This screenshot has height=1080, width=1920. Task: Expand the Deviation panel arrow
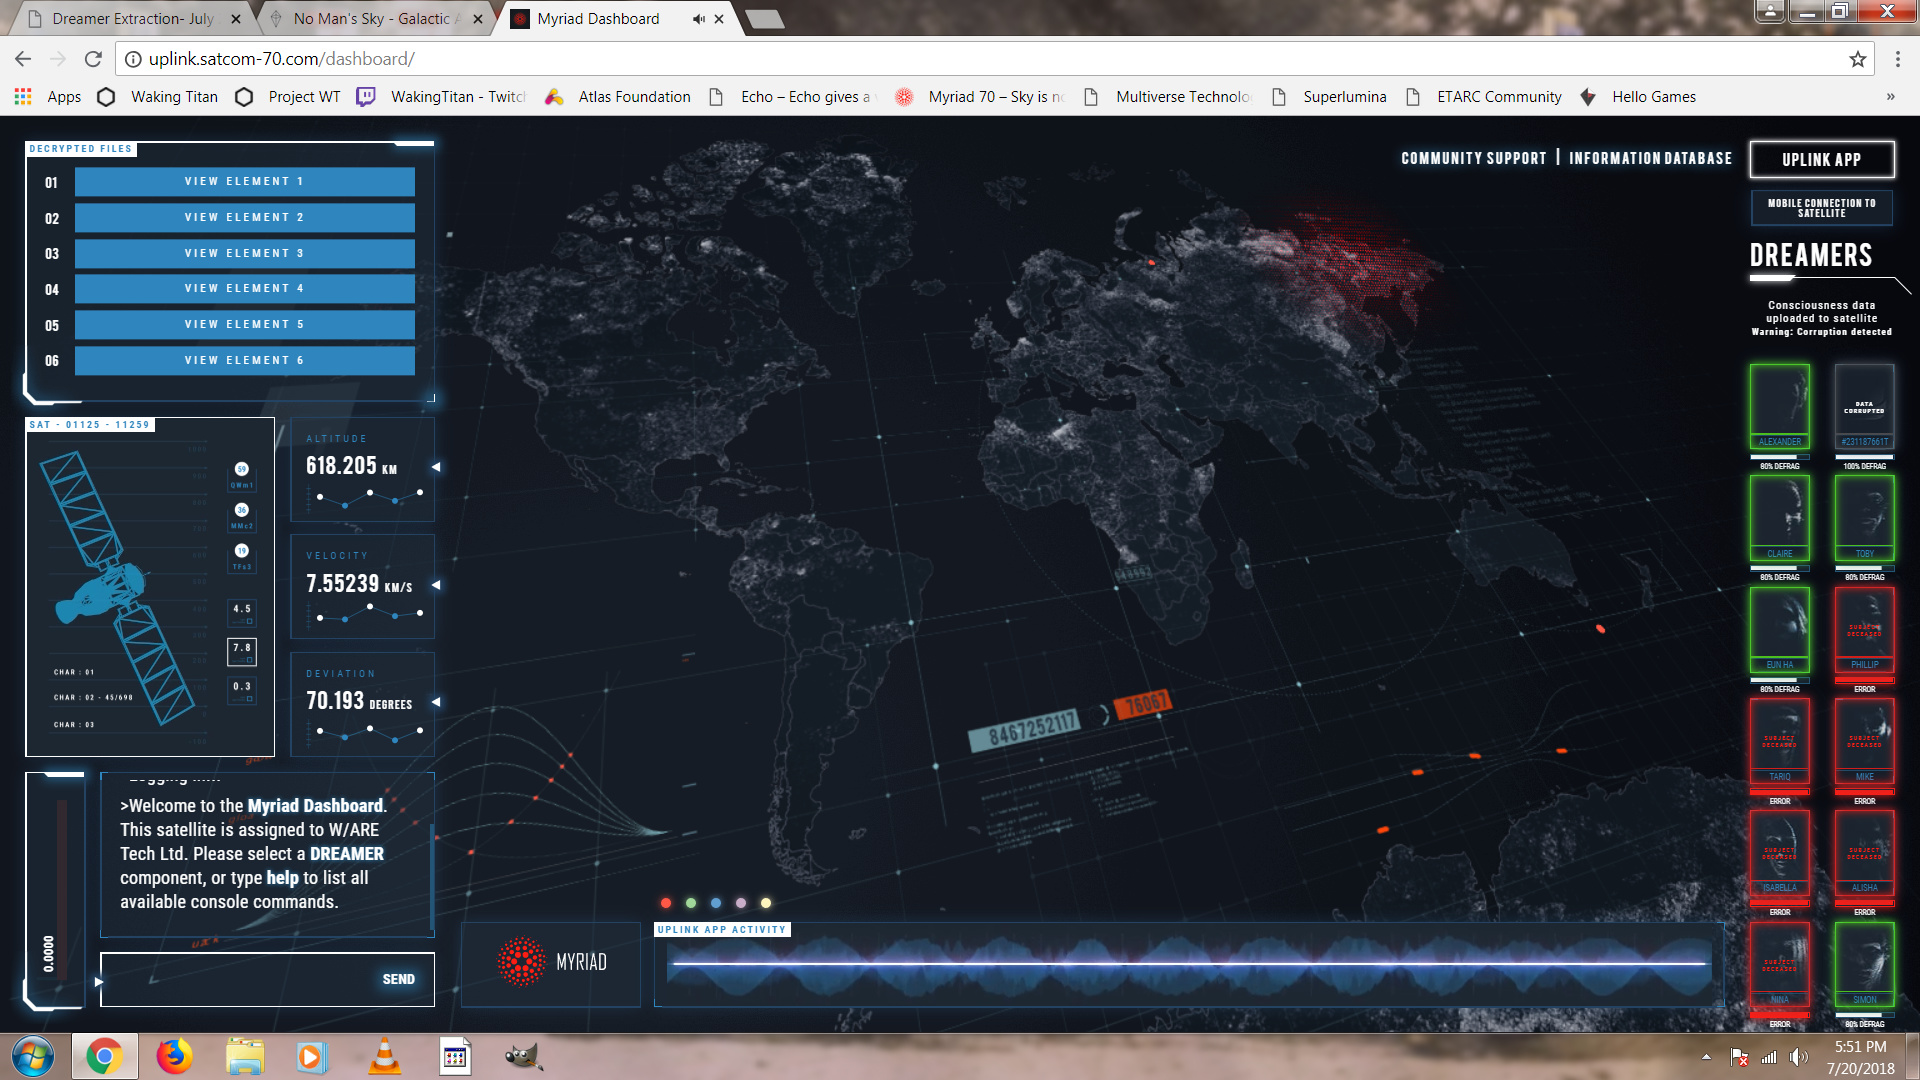coord(436,702)
